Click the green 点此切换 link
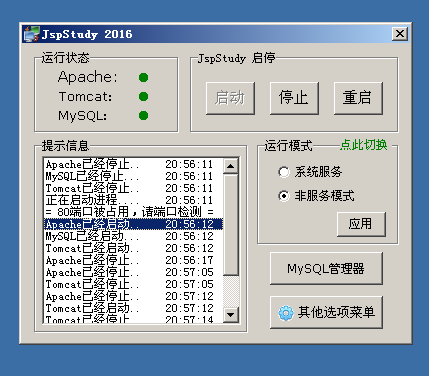The width and height of the screenshot is (429, 376). point(364,145)
